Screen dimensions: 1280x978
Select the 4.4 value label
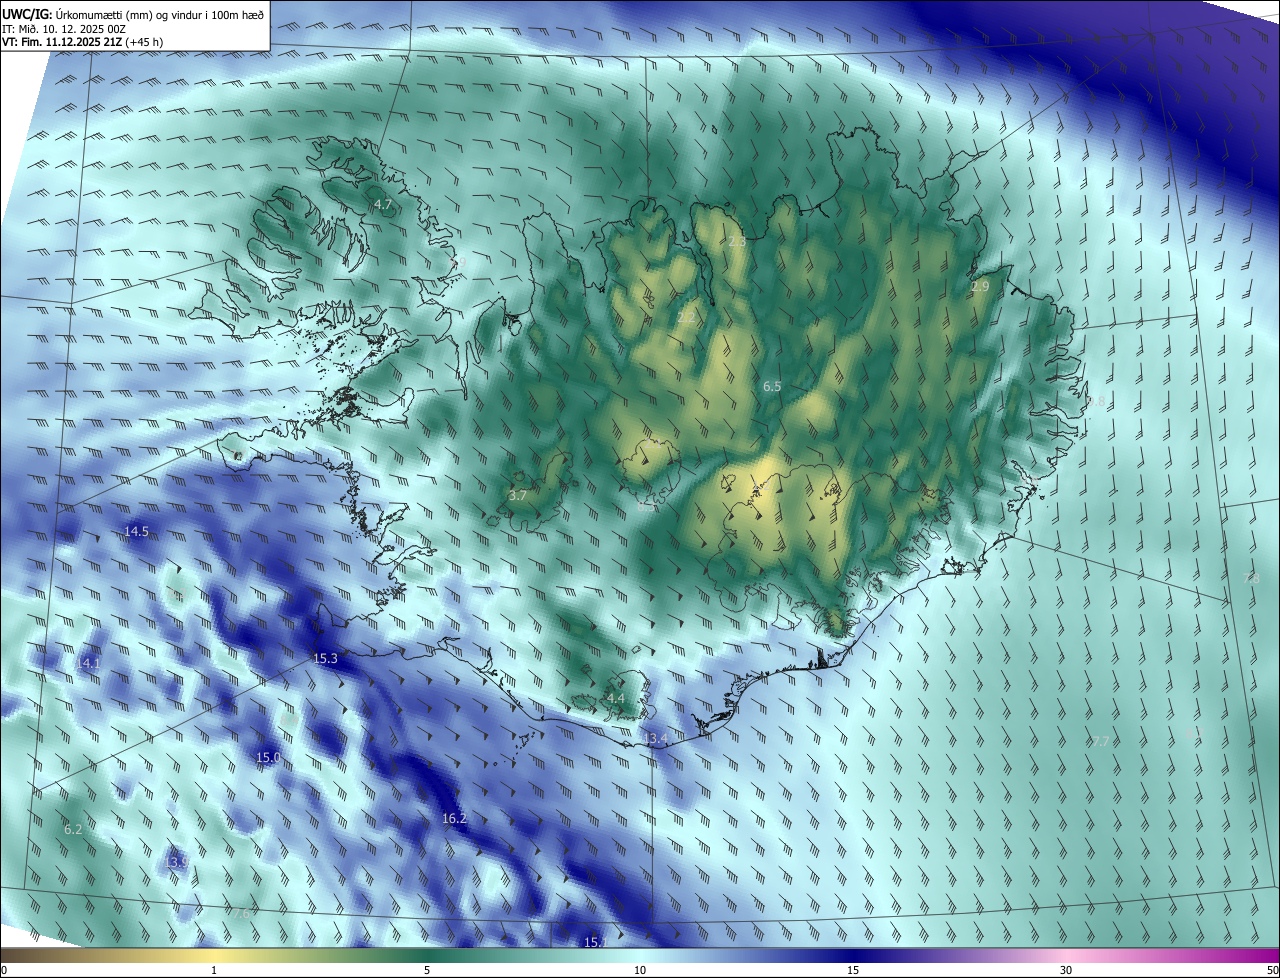616,698
